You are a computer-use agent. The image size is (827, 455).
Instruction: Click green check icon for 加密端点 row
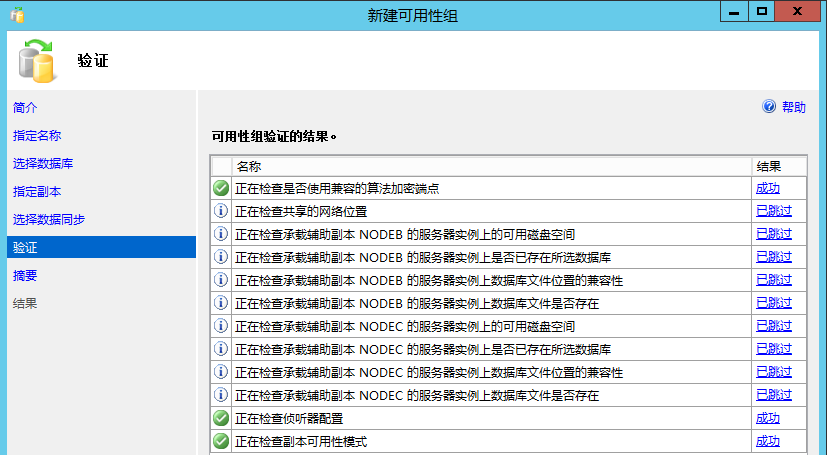pos(221,188)
